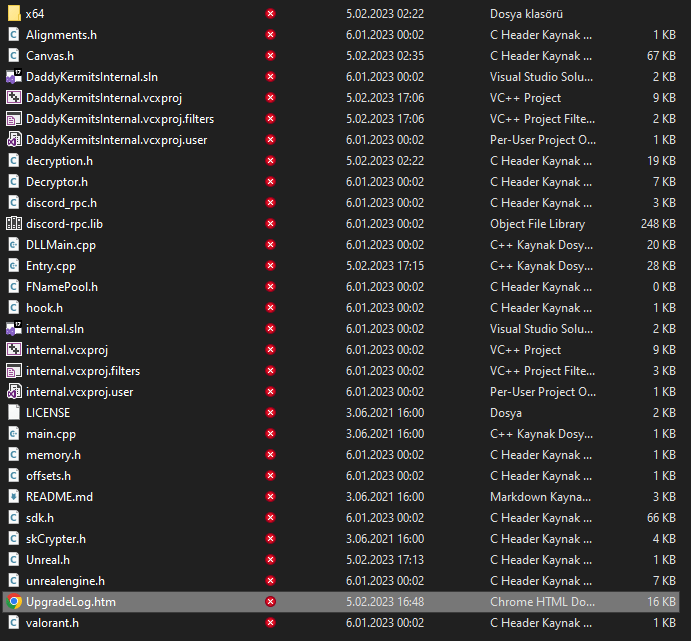Click the red status icon for LICENSE
This screenshot has height=641, width=691.
coord(271,413)
